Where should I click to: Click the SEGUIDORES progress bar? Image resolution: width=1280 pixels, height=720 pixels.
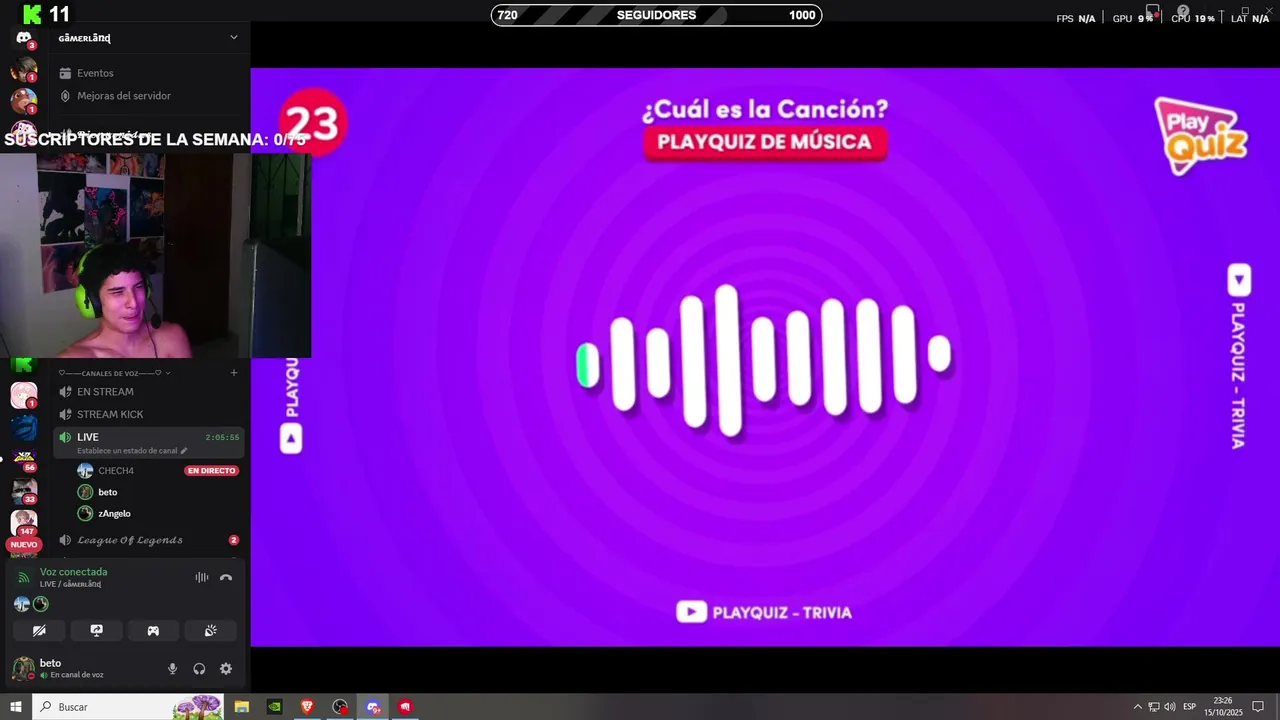tap(656, 15)
